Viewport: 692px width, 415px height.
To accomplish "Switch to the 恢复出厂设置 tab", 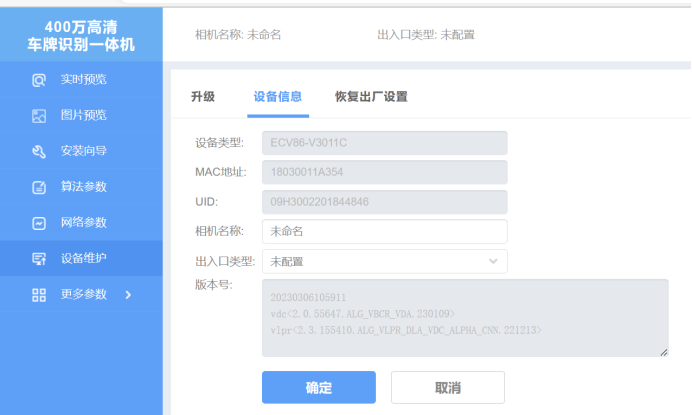I will (371, 97).
